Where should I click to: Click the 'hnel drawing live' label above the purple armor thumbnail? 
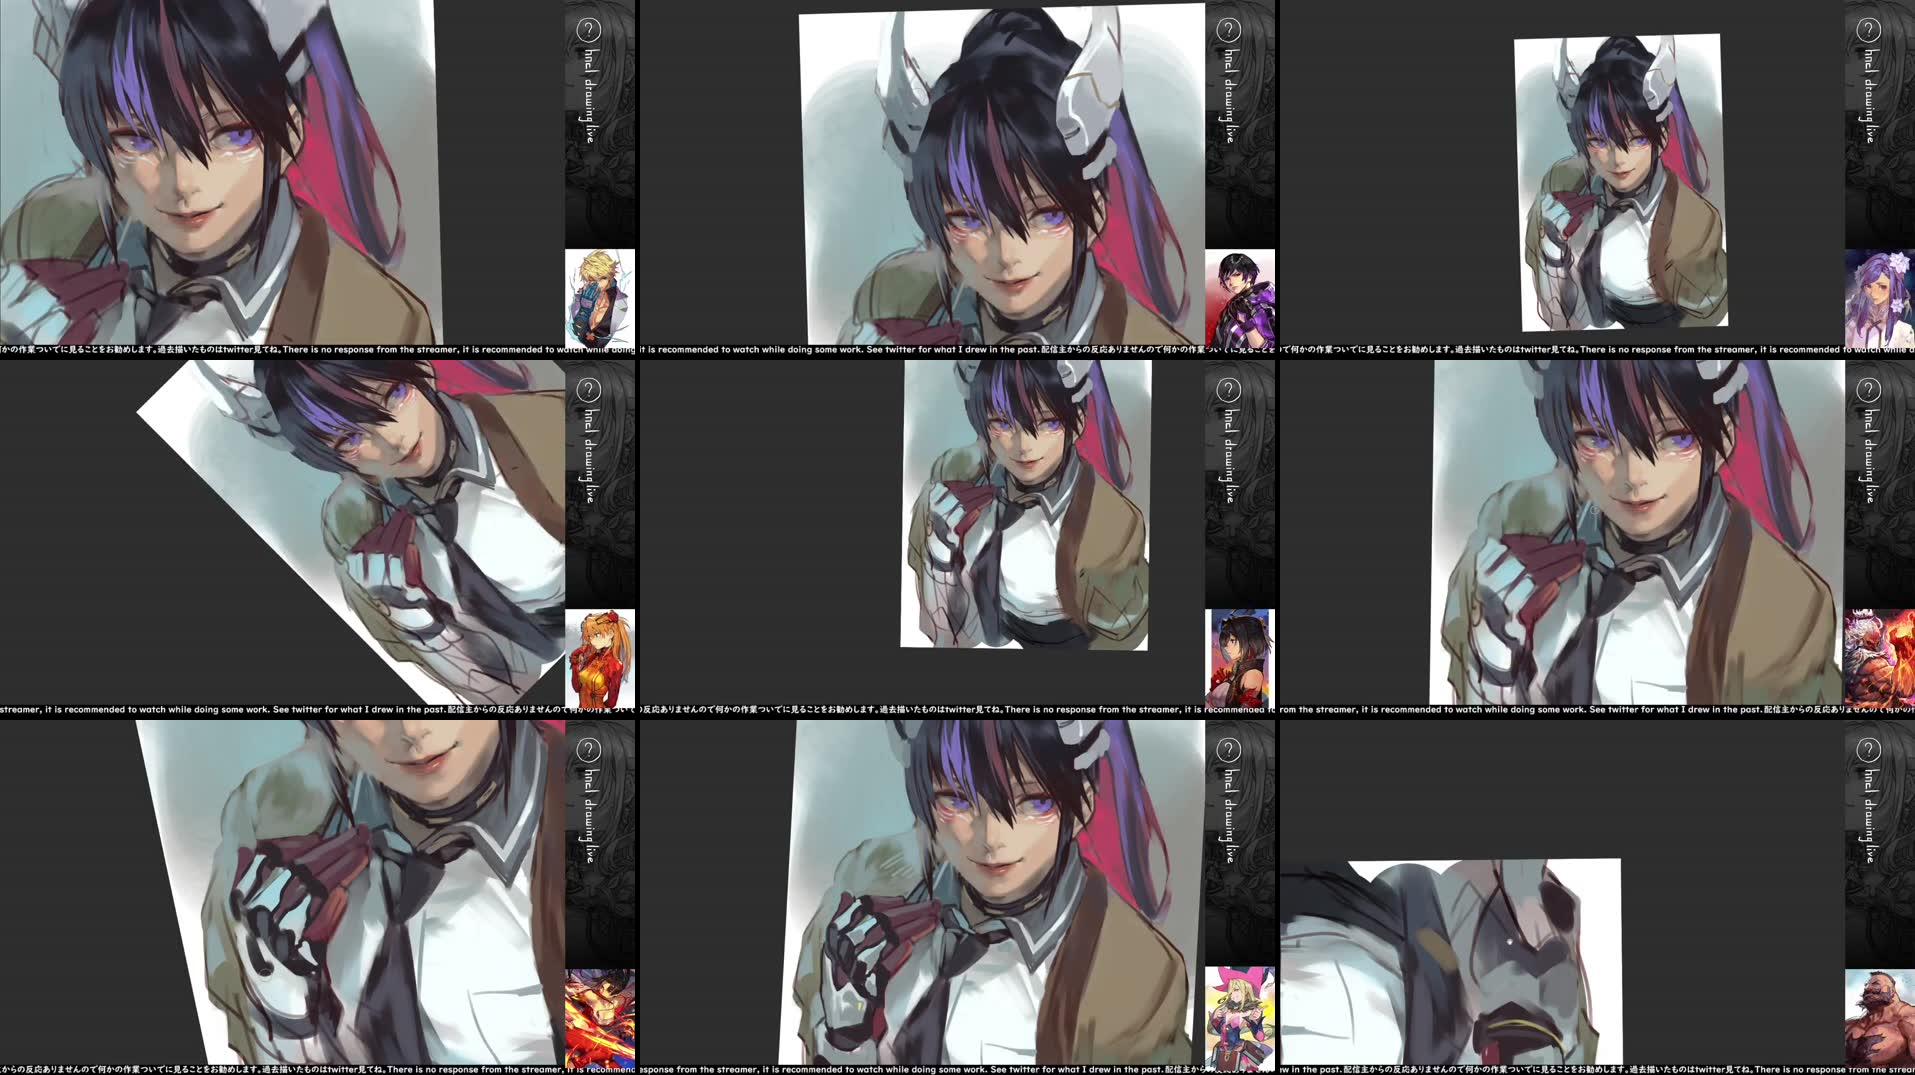1229,96
